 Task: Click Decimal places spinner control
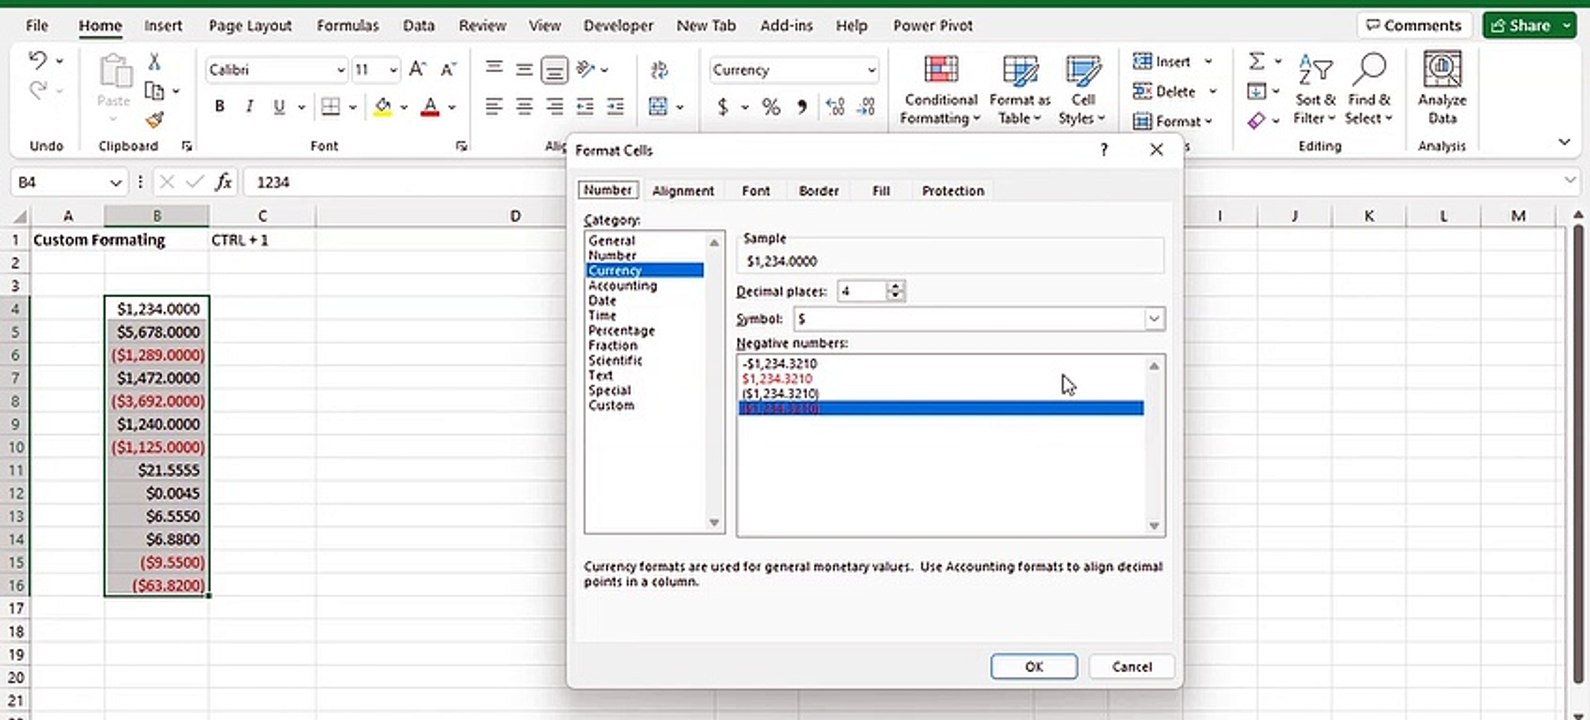pyautogui.click(x=896, y=291)
